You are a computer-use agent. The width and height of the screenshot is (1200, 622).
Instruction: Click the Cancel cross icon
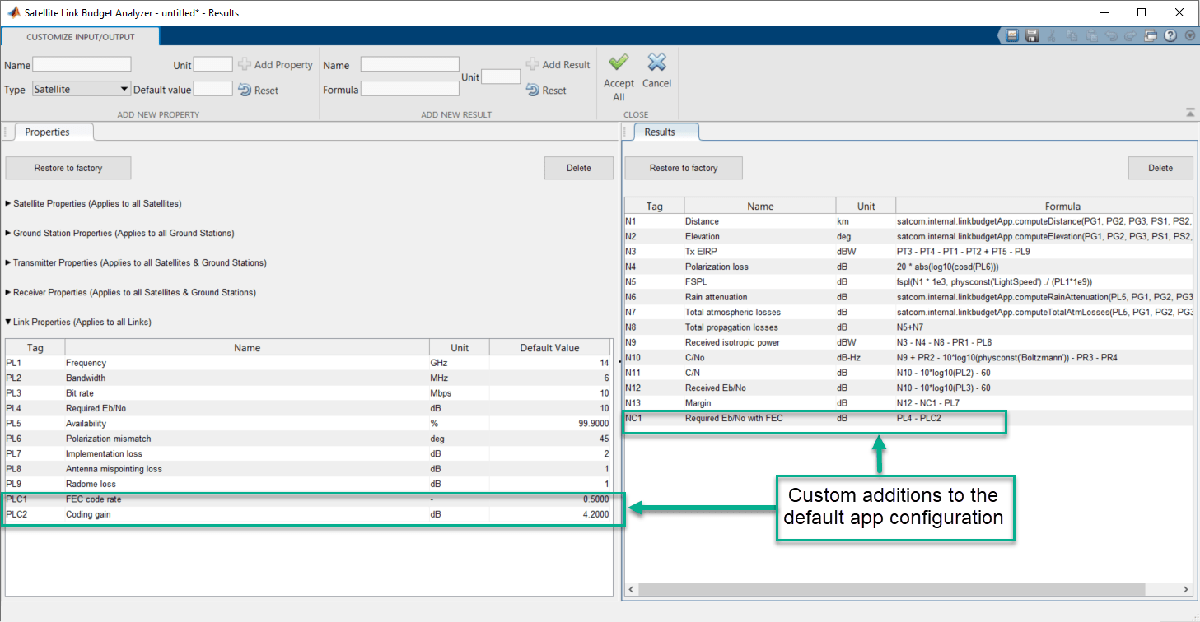(656, 64)
